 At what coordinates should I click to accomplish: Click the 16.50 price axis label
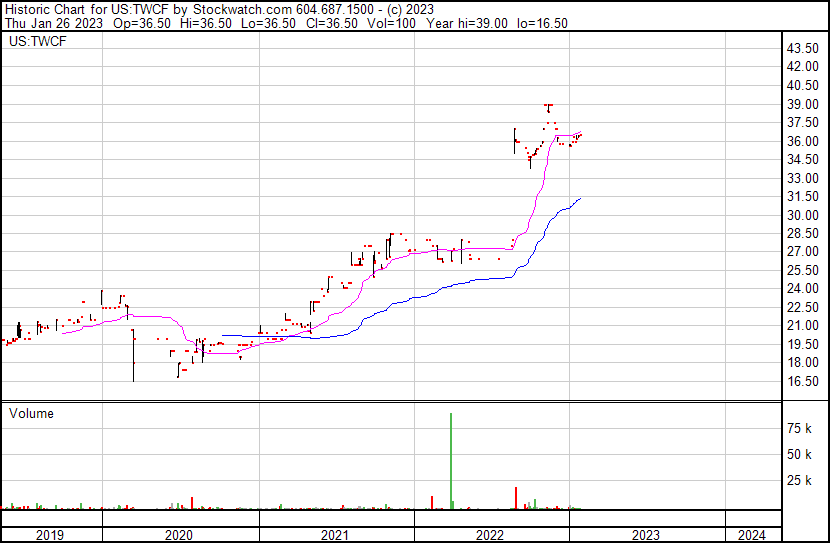pos(804,382)
